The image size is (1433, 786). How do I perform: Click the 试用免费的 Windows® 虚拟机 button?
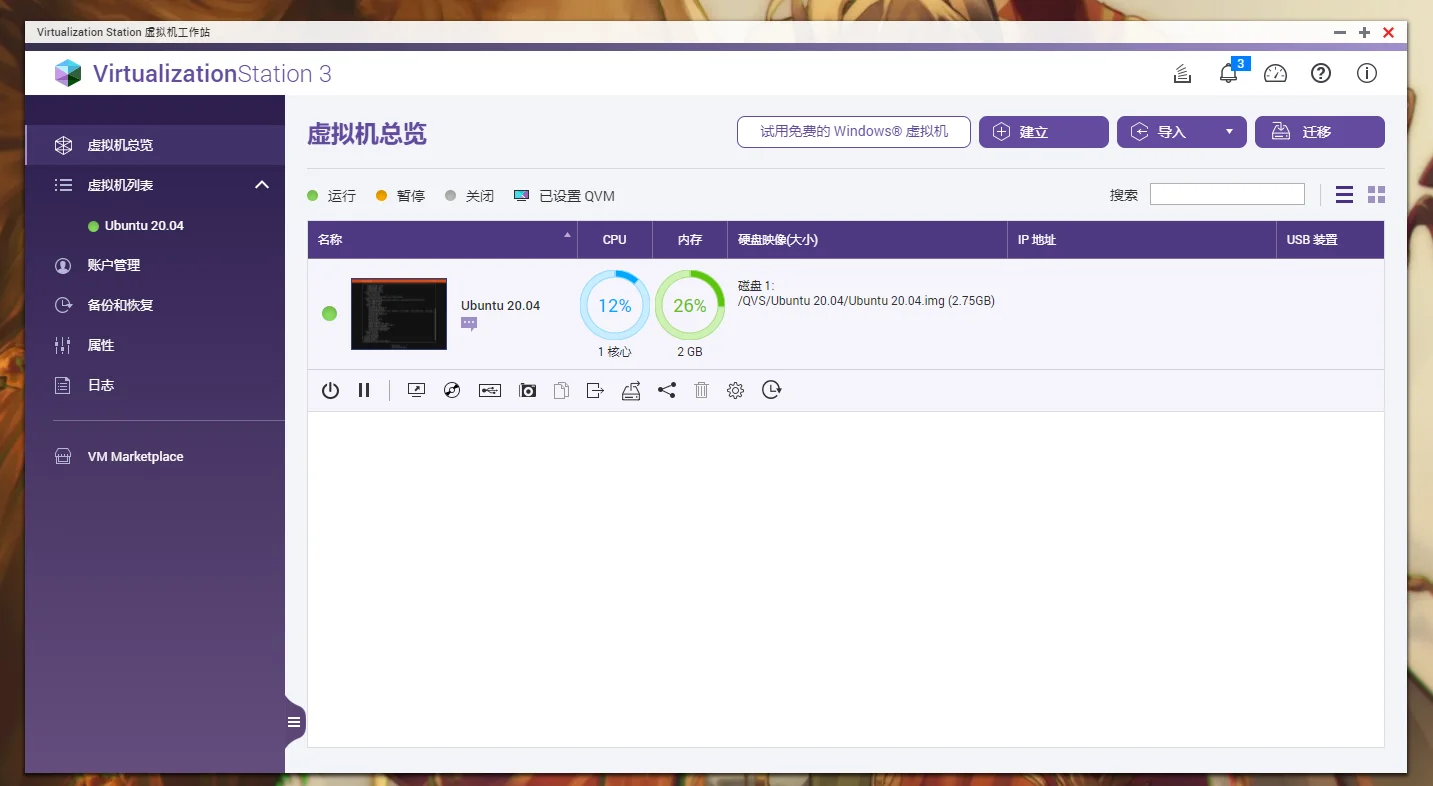[x=854, y=132]
